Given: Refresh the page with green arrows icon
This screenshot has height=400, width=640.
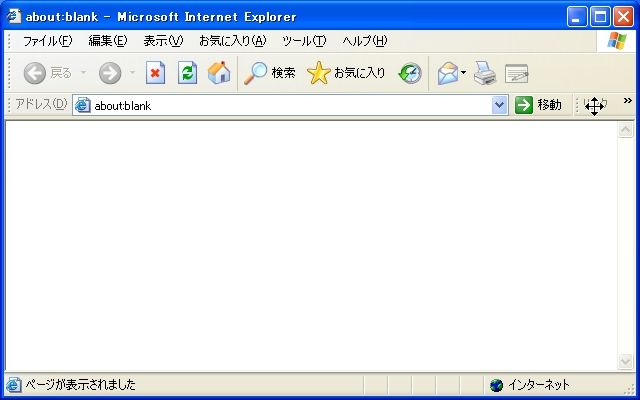Looking at the screenshot, I should pyautogui.click(x=187, y=73).
